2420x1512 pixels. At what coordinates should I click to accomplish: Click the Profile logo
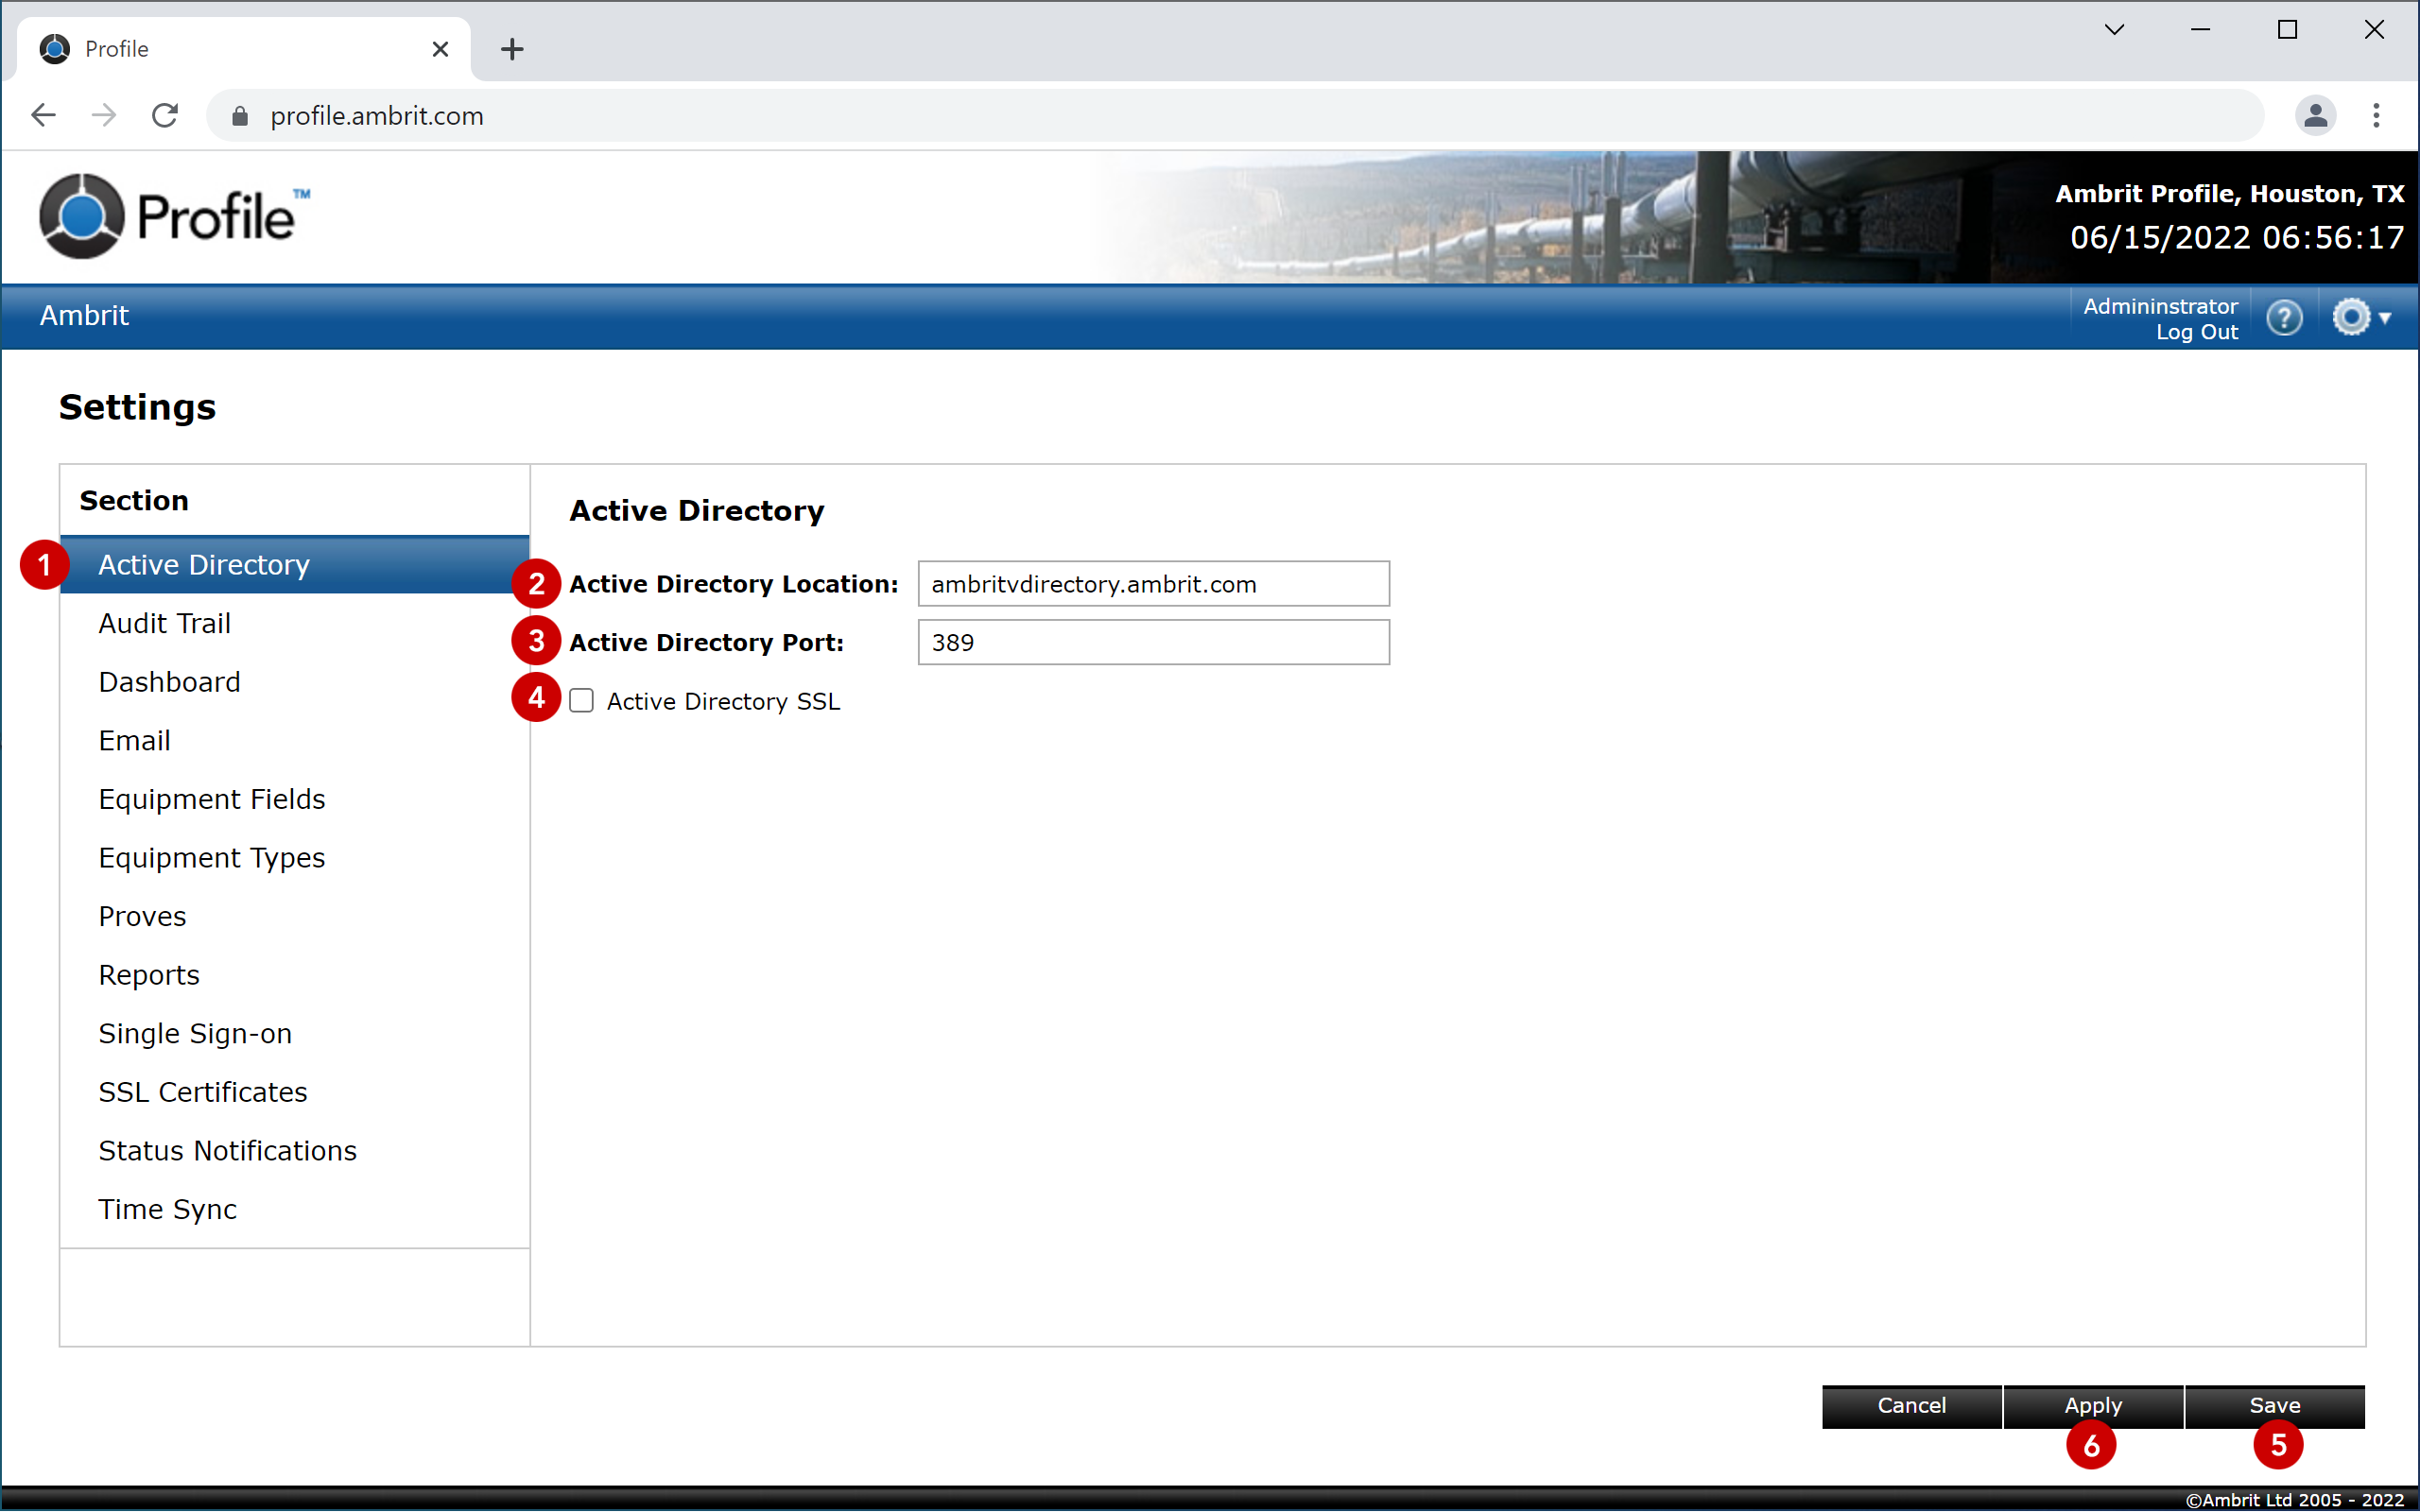[x=176, y=216]
